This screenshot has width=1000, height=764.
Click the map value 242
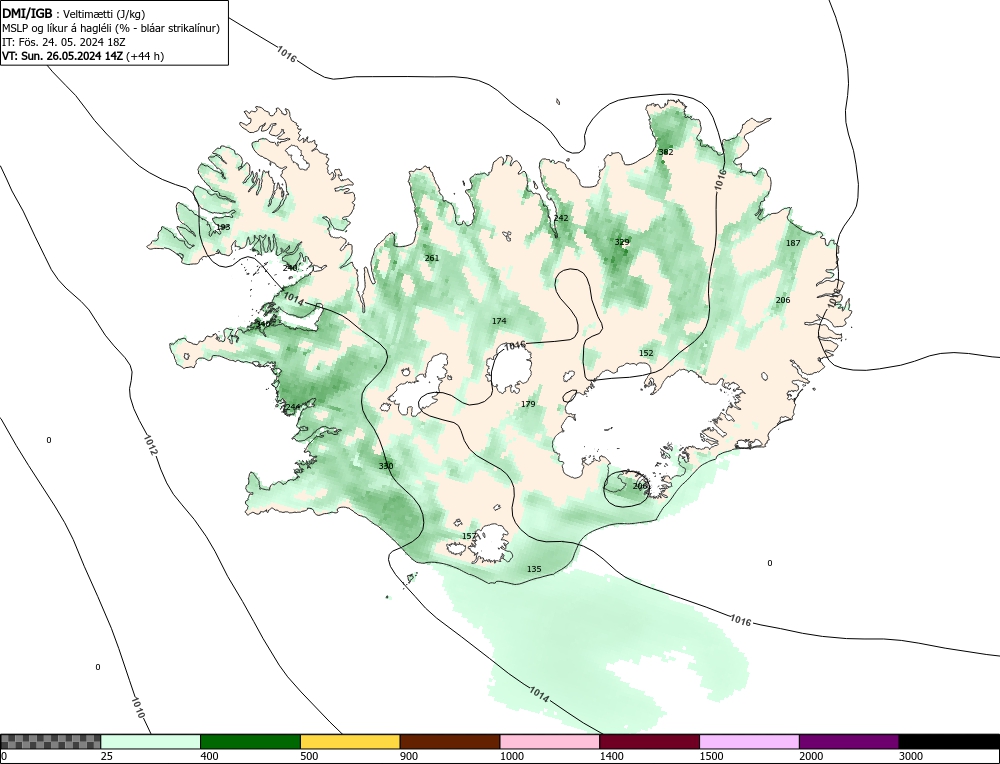(x=561, y=218)
